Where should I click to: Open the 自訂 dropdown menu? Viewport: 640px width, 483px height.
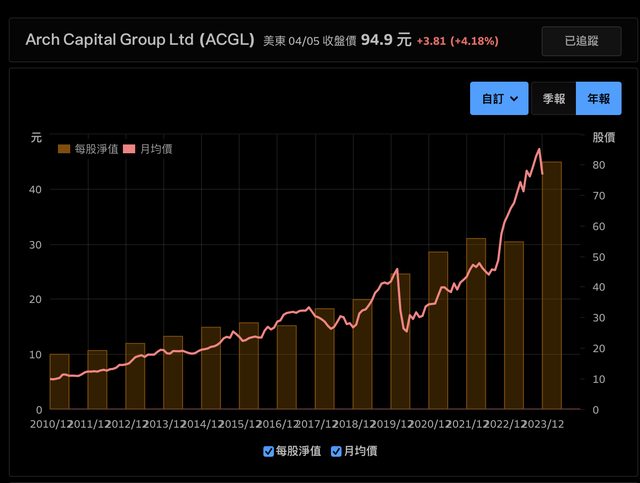(498, 99)
